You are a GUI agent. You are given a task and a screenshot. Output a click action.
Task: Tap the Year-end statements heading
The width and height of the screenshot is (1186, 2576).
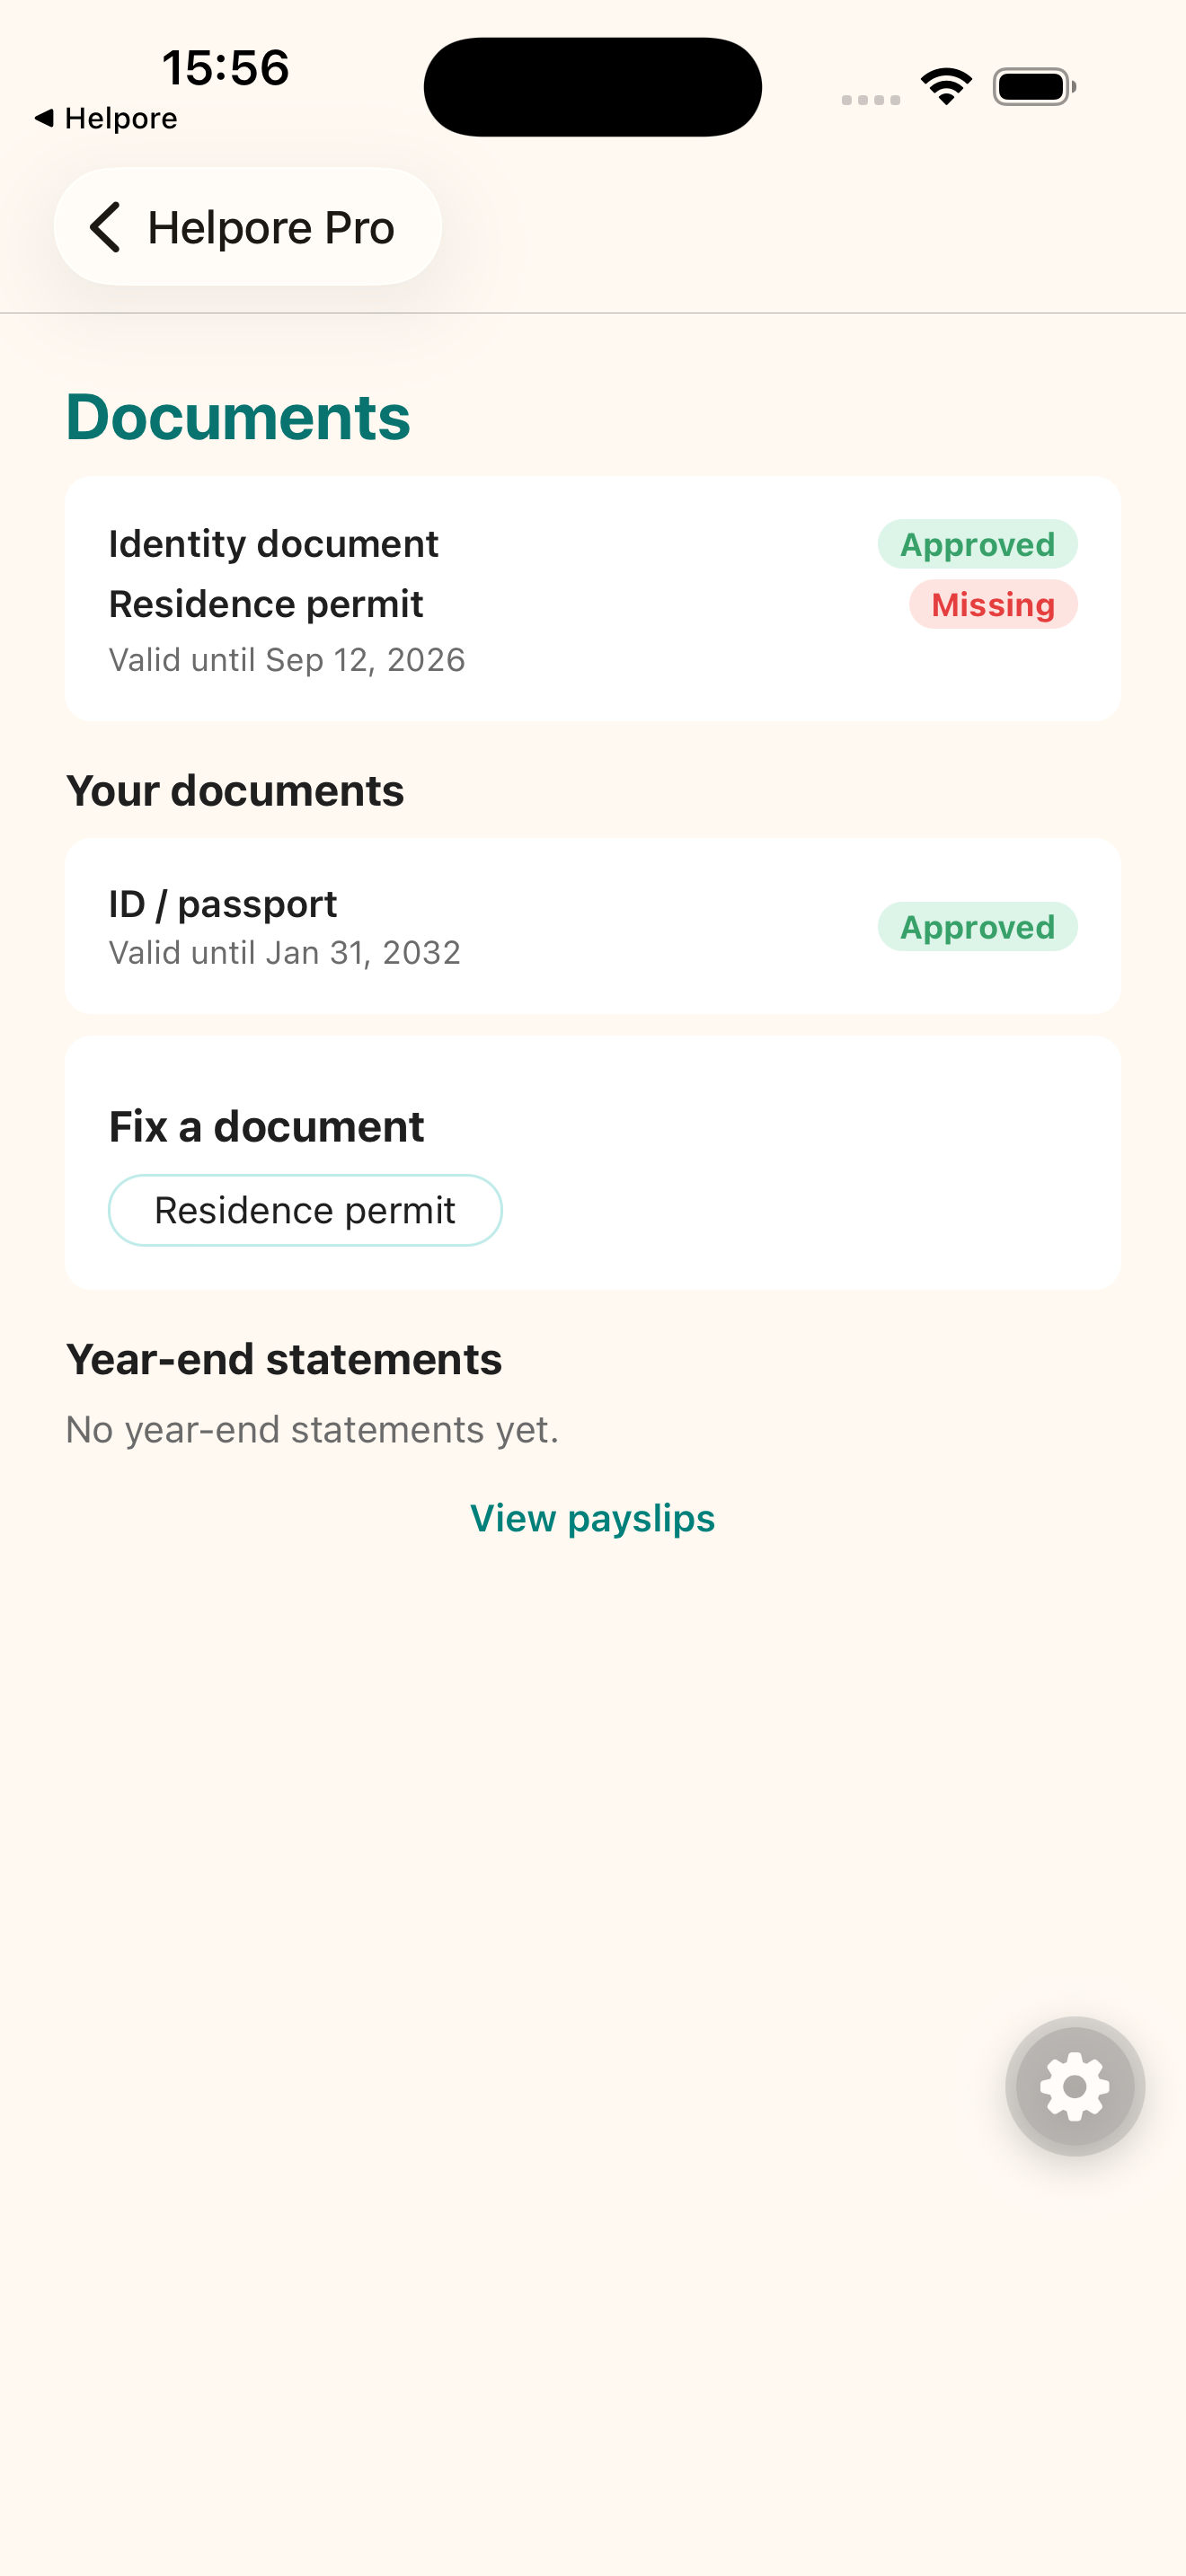pos(284,1360)
